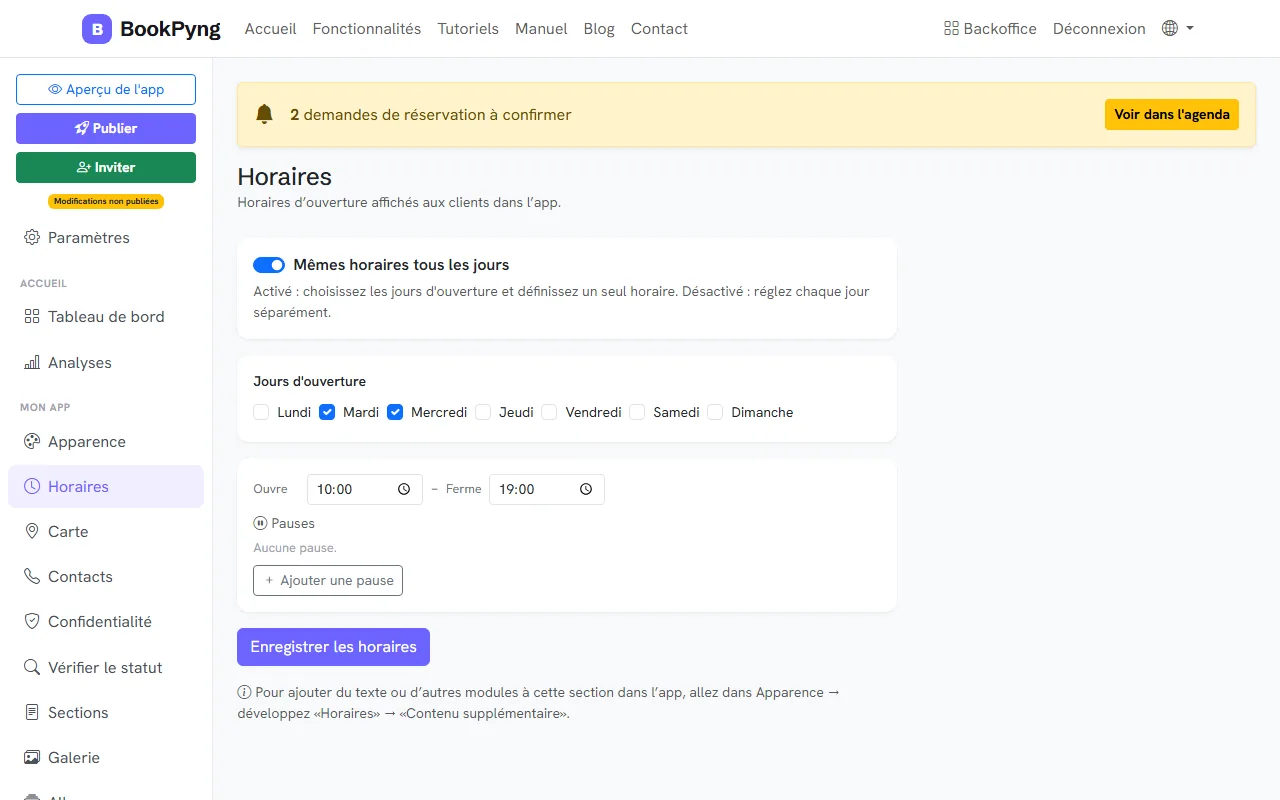
Task: Click Voir dans l'agenda button
Action: [1172, 114]
